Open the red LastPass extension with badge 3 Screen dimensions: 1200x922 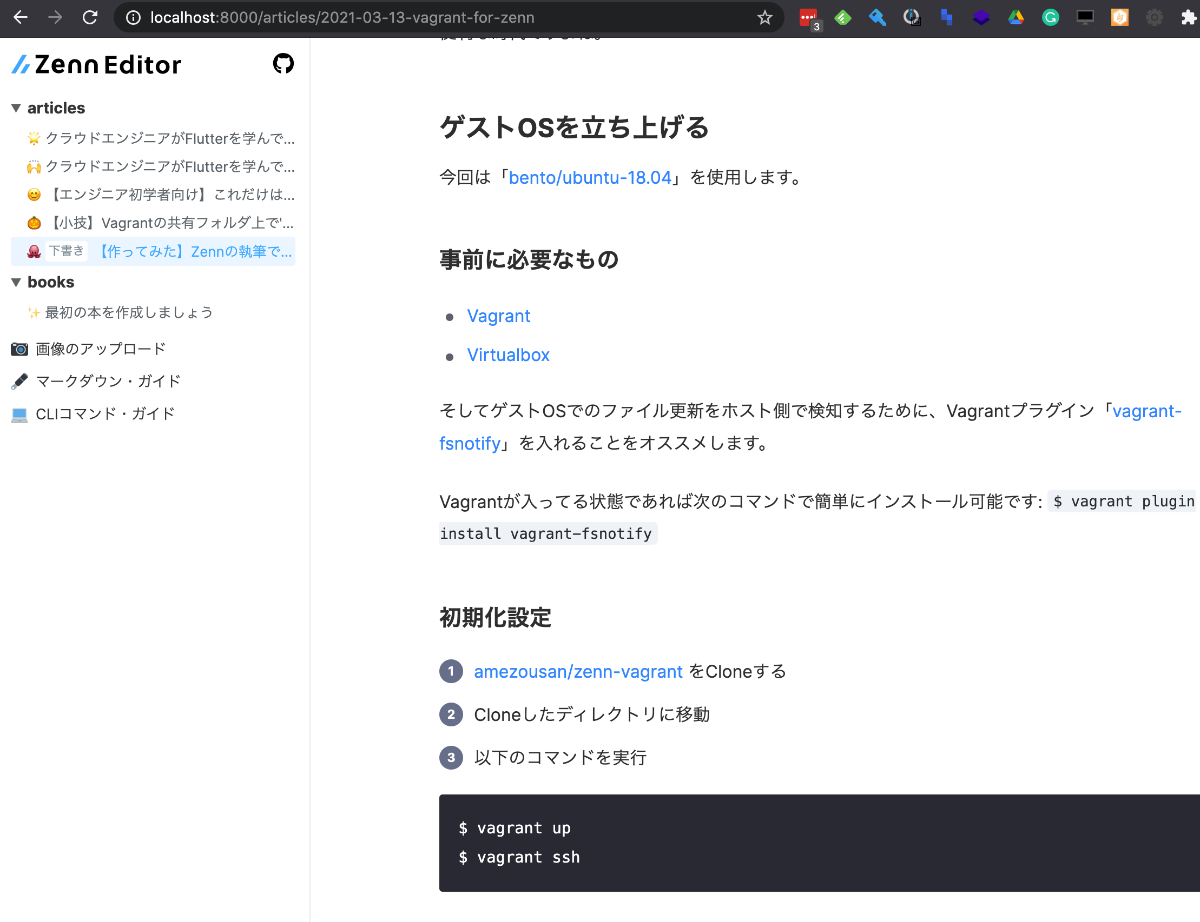point(808,18)
